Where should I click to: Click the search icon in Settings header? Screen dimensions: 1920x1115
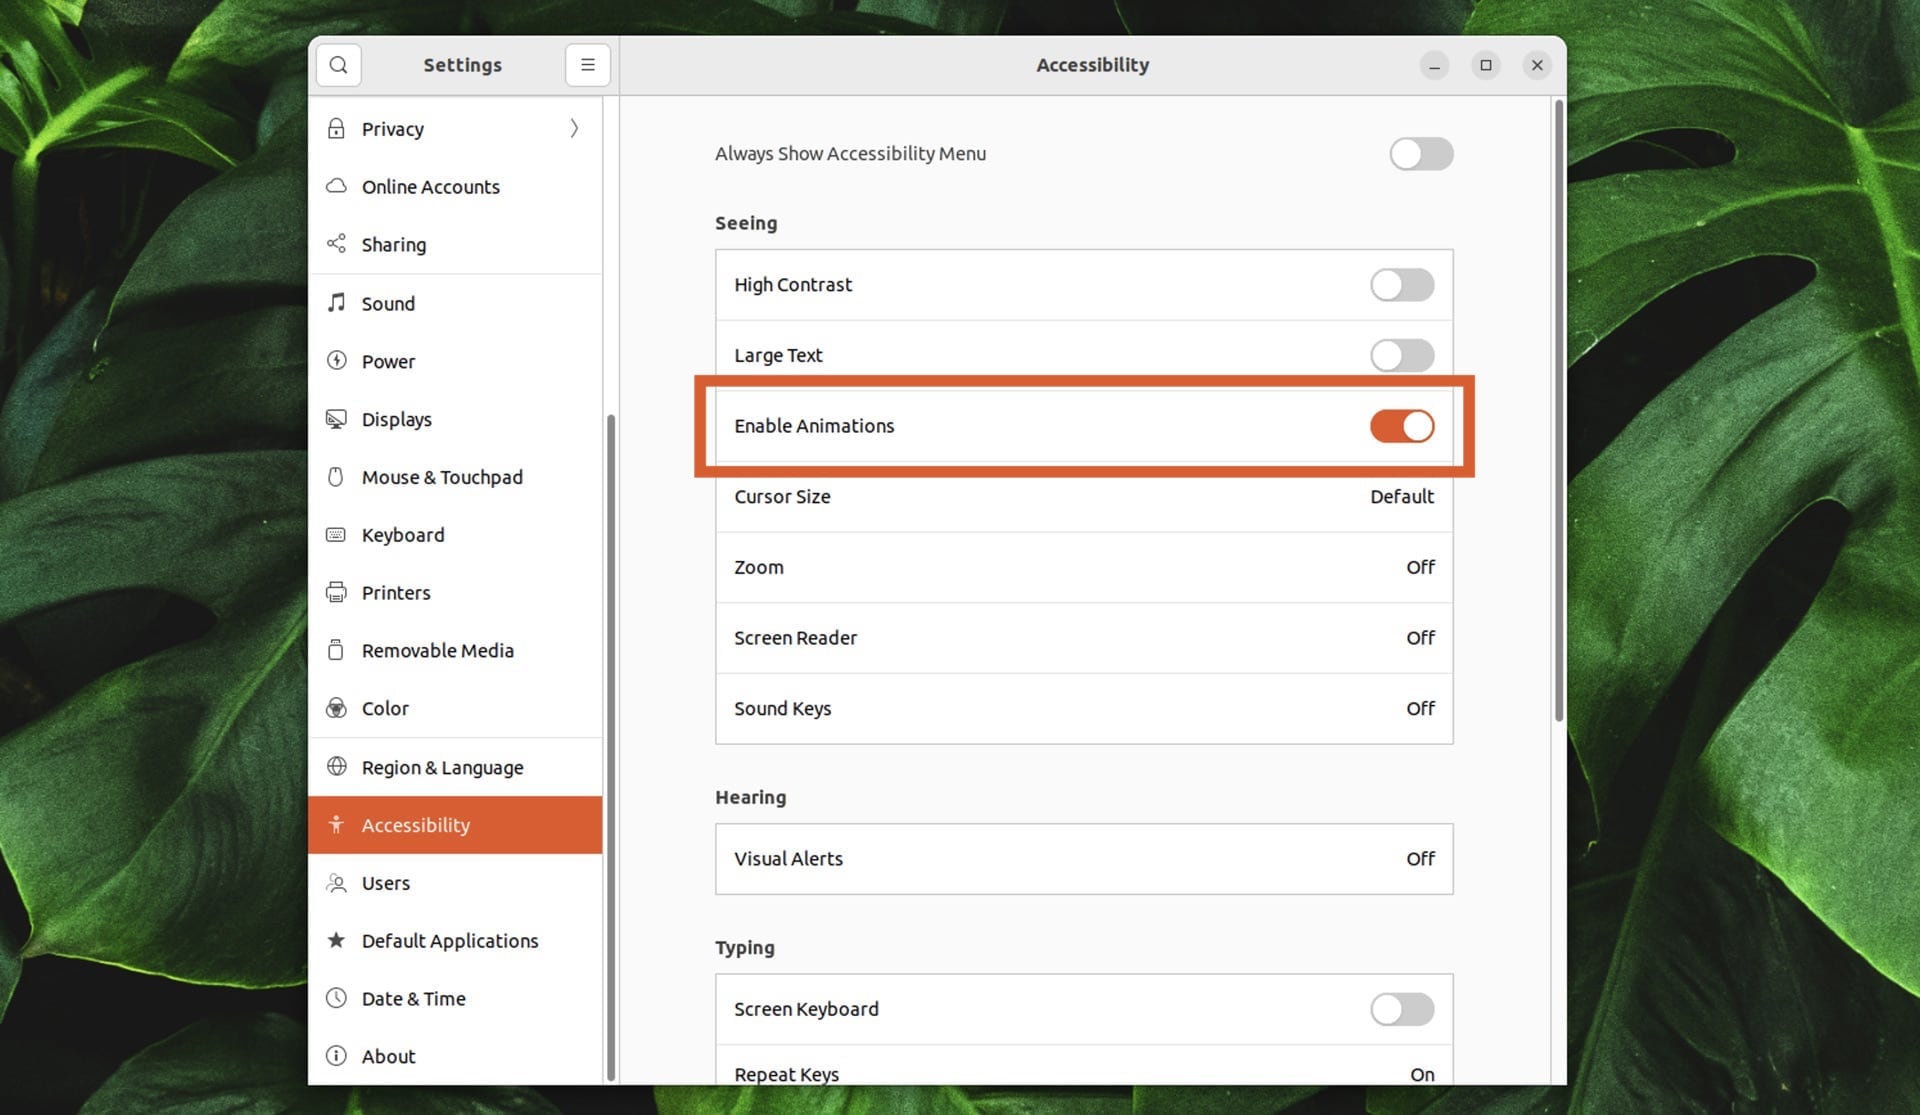tap(338, 65)
